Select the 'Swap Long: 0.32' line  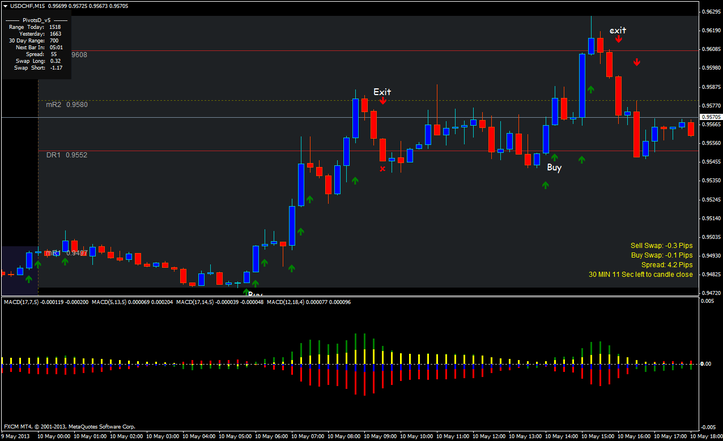pos(38,61)
